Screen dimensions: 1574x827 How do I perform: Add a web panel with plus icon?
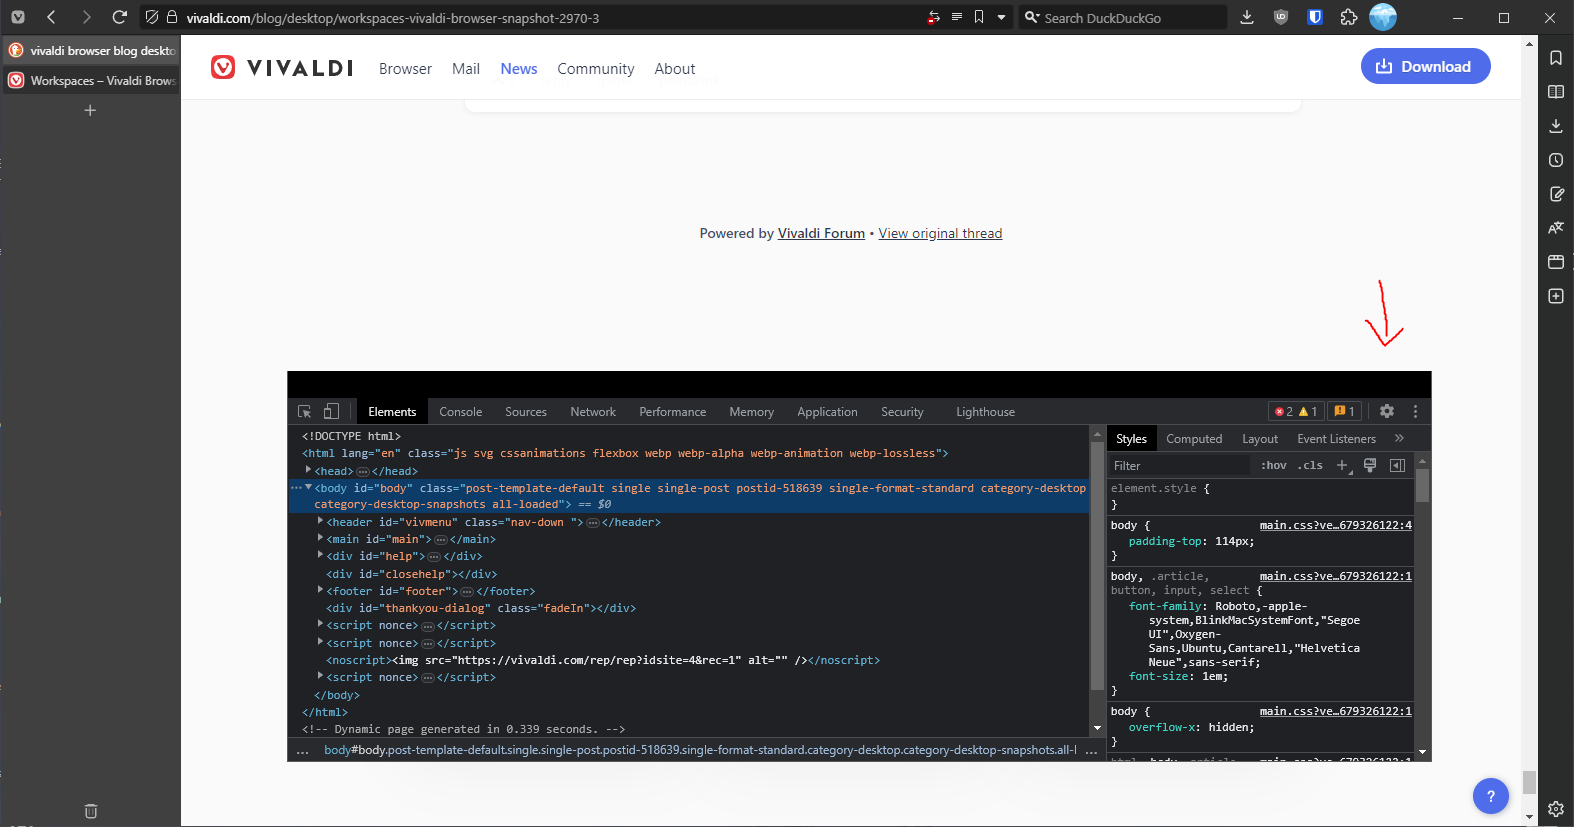(1556, 296)
